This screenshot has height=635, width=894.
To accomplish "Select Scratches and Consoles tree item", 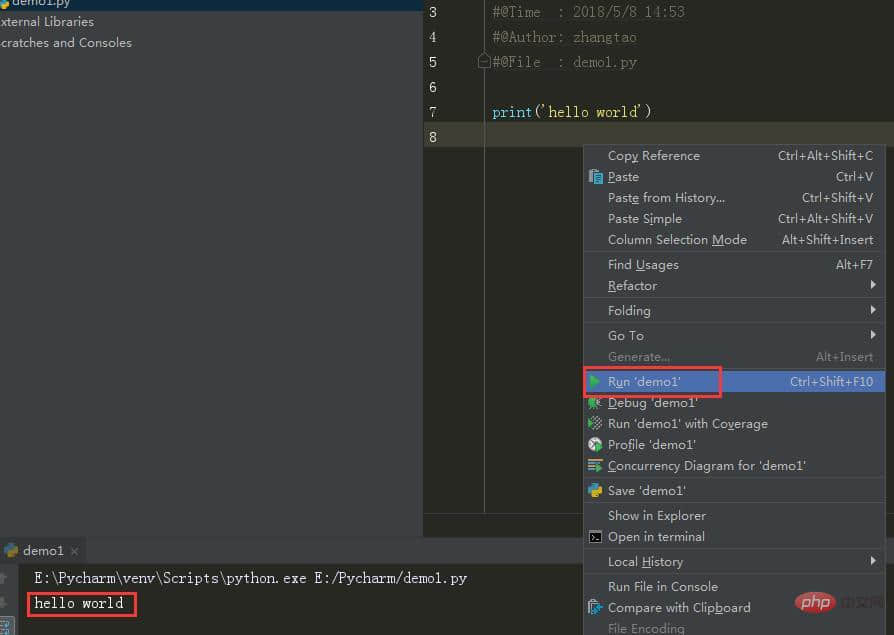I will tap(66, 43).
